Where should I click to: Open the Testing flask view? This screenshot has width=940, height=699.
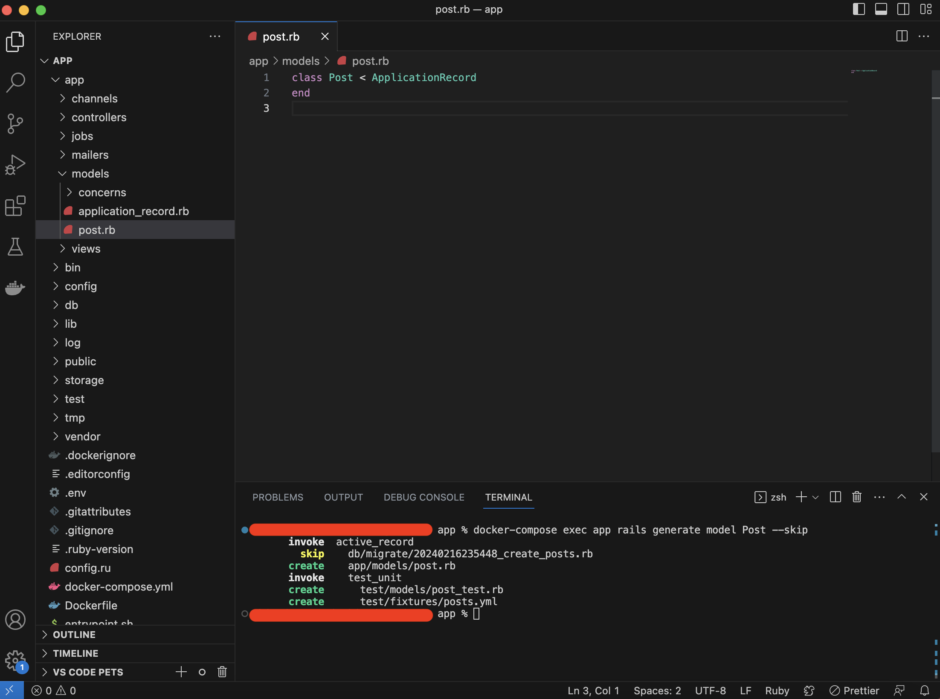[x=15, y=247]
